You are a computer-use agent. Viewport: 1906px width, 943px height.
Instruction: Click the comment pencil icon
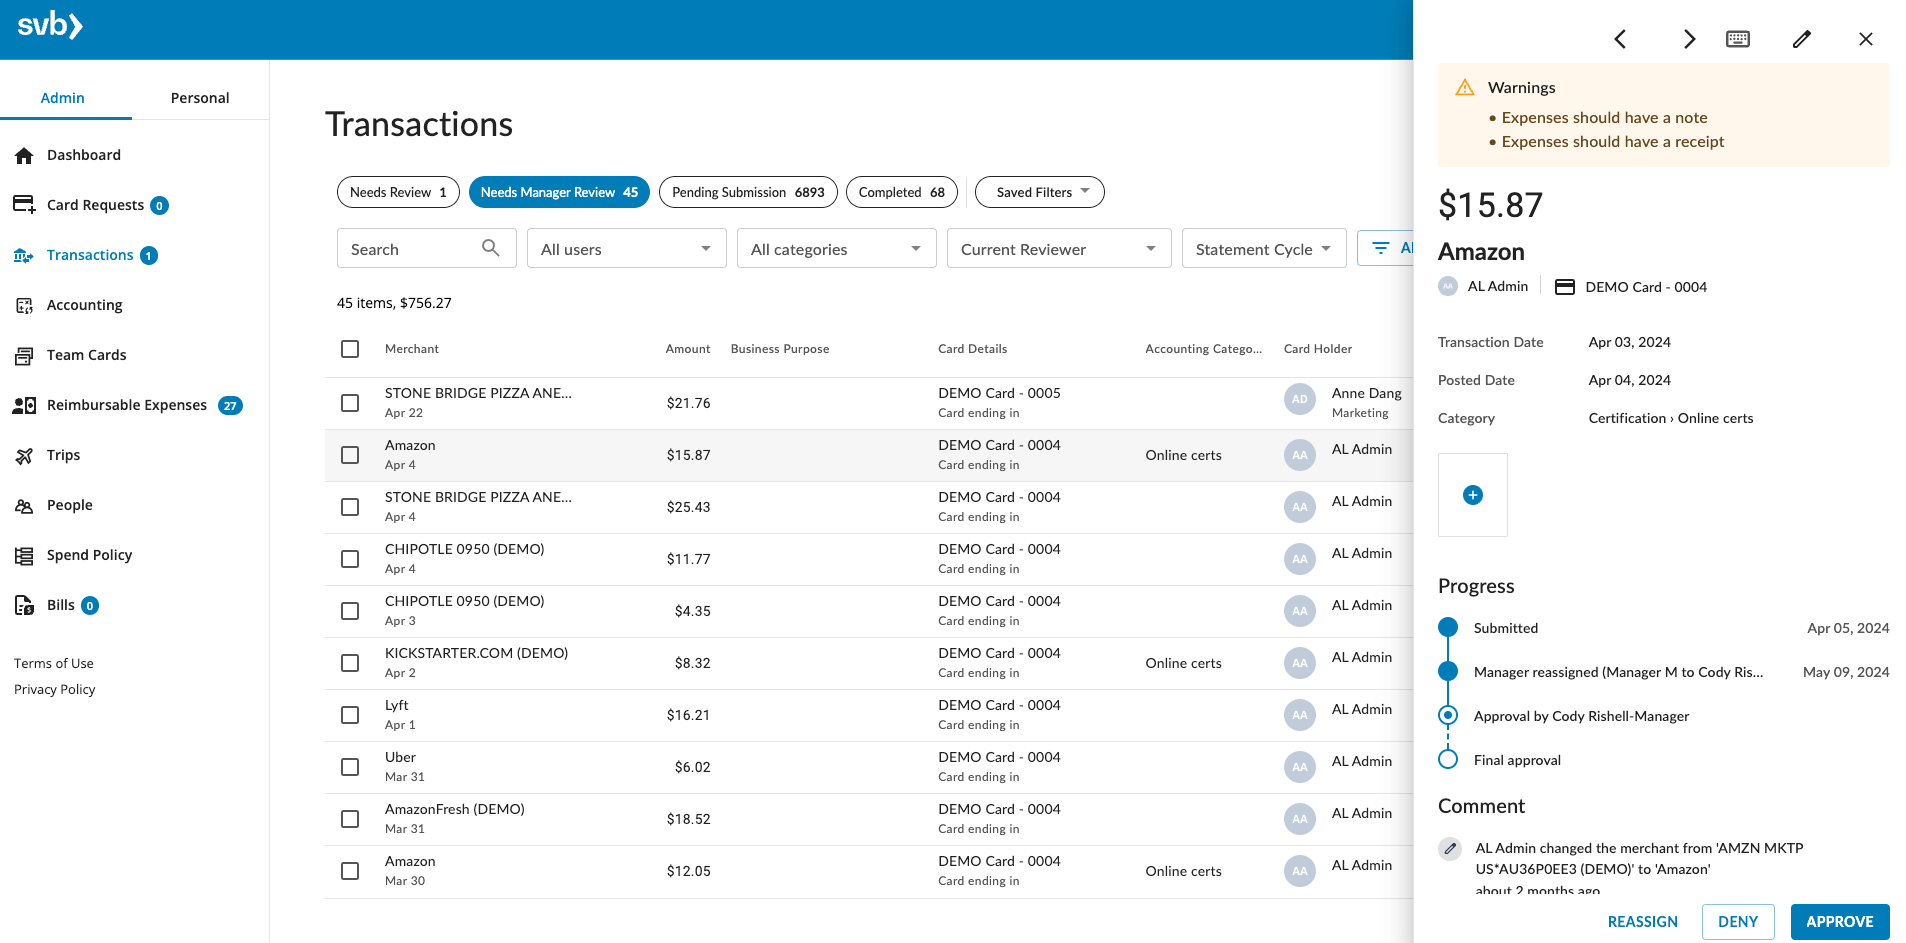click(1450, 848)
